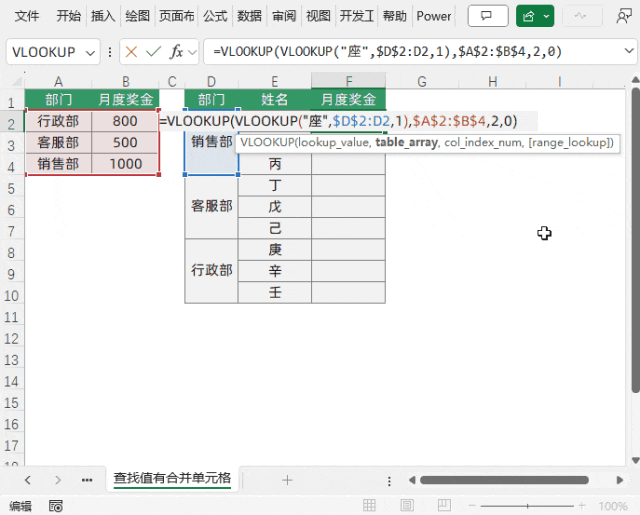Open the 公式 ribbon tab
Viewport: 640px width, 515px height.
[x=214, y=16]
